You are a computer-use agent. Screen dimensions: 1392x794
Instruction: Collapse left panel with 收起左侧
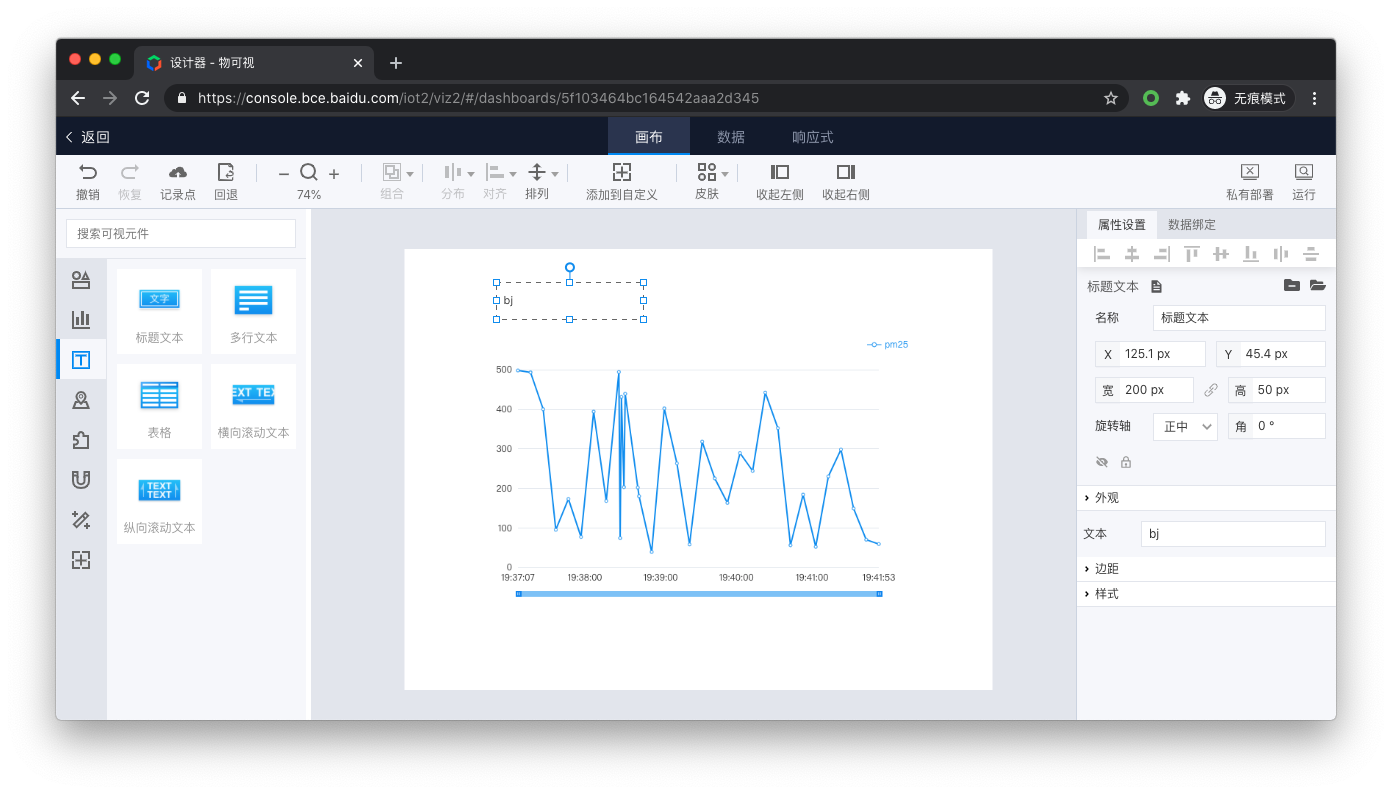click(x=780, y=172)
